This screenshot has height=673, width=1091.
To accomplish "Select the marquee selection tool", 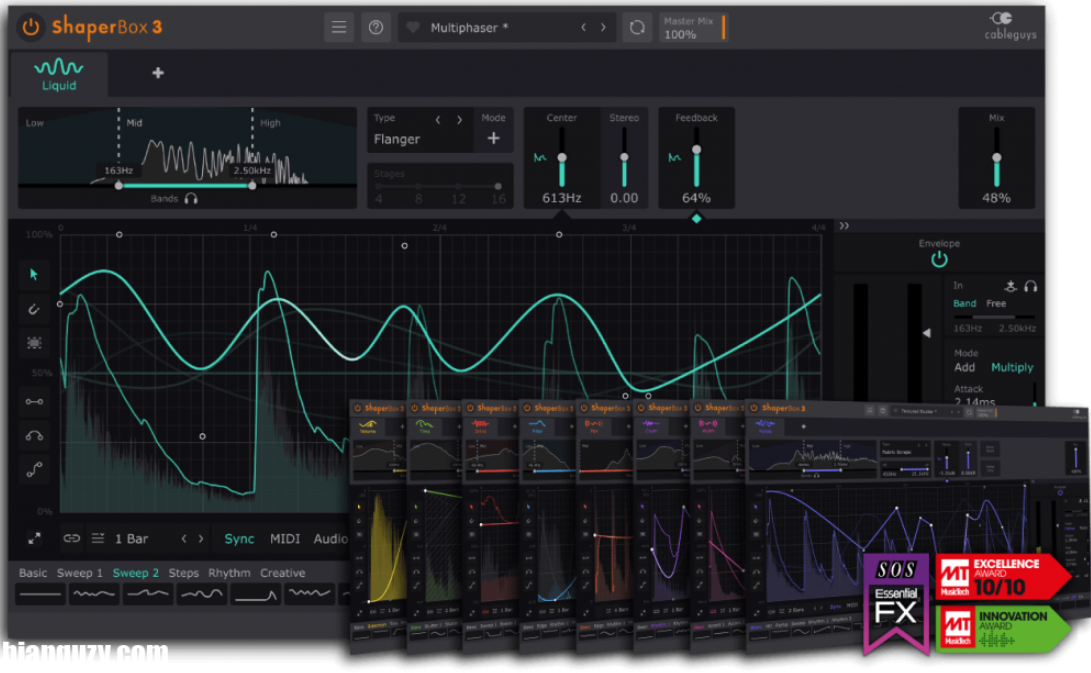I will click(x=34, y=343).
